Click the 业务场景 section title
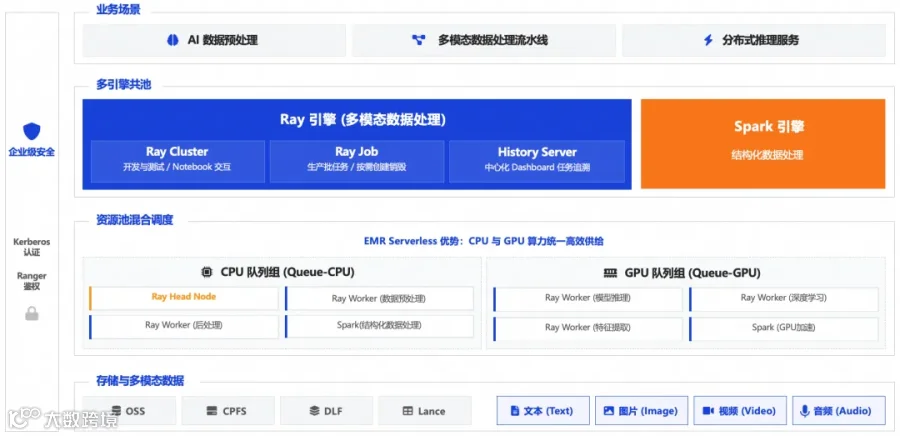 (x=118, y=10)
